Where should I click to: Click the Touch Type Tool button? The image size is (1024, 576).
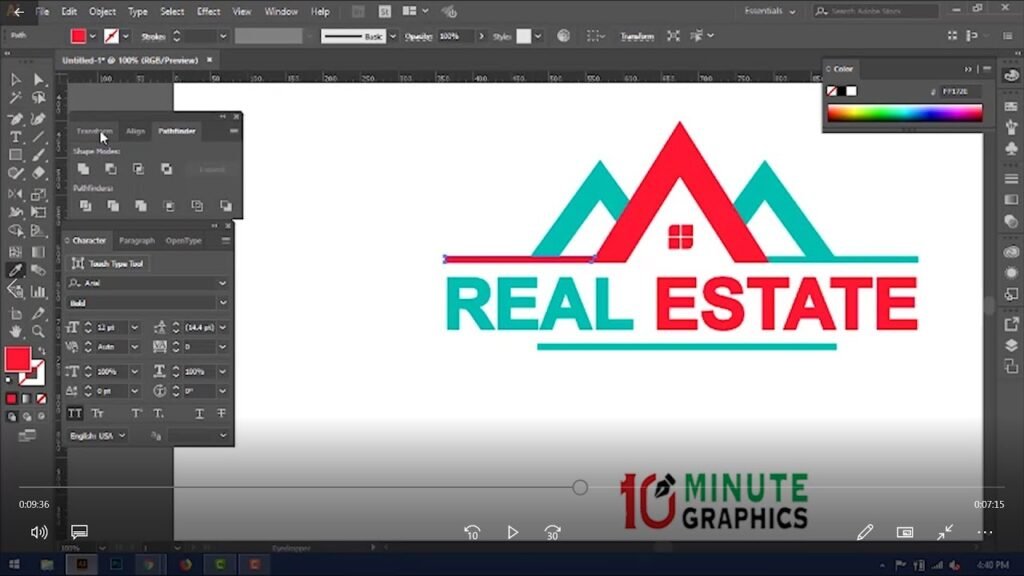click(110, 264)
